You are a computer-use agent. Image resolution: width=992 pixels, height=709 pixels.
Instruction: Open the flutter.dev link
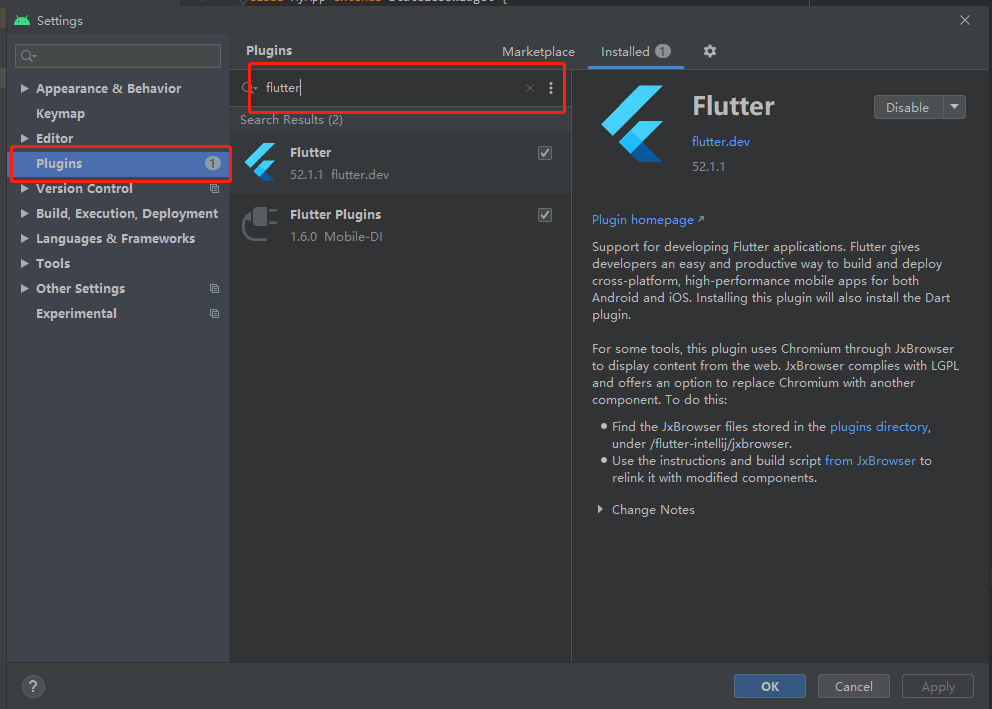point(721,142)
